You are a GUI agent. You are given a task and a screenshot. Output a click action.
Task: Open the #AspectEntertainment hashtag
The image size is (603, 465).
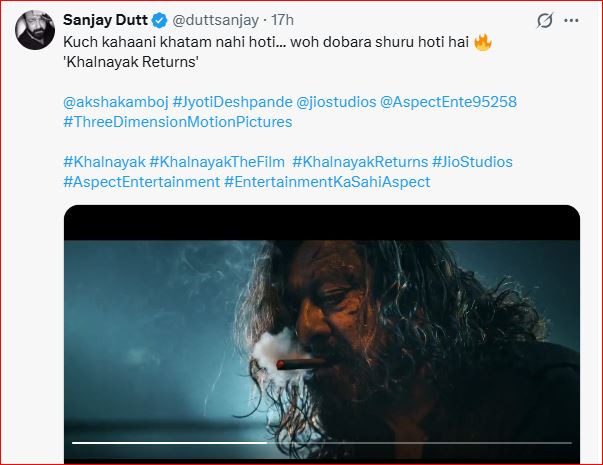tap(141, 182)
